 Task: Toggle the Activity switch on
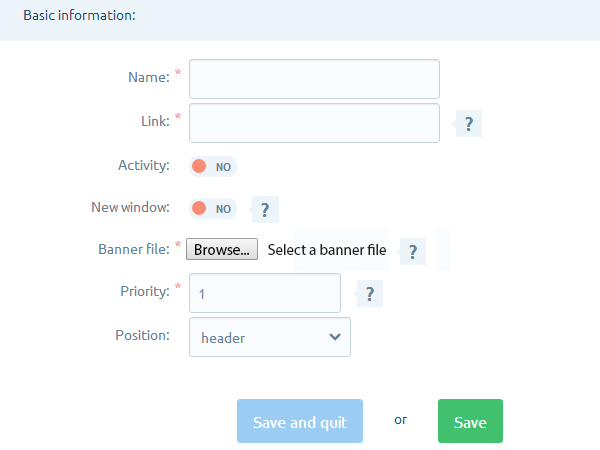[213, 166]
